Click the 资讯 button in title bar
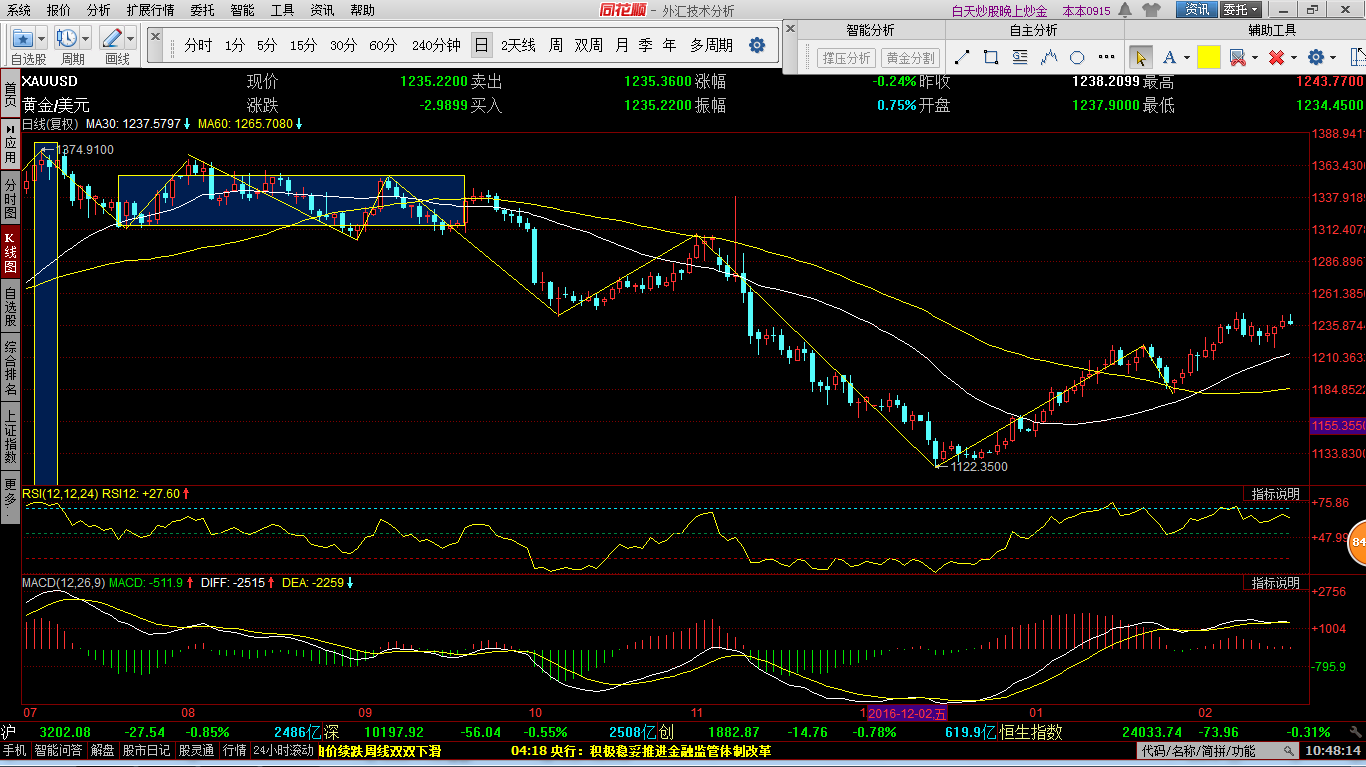The image size is (1366, 767). click(1196, 10)
